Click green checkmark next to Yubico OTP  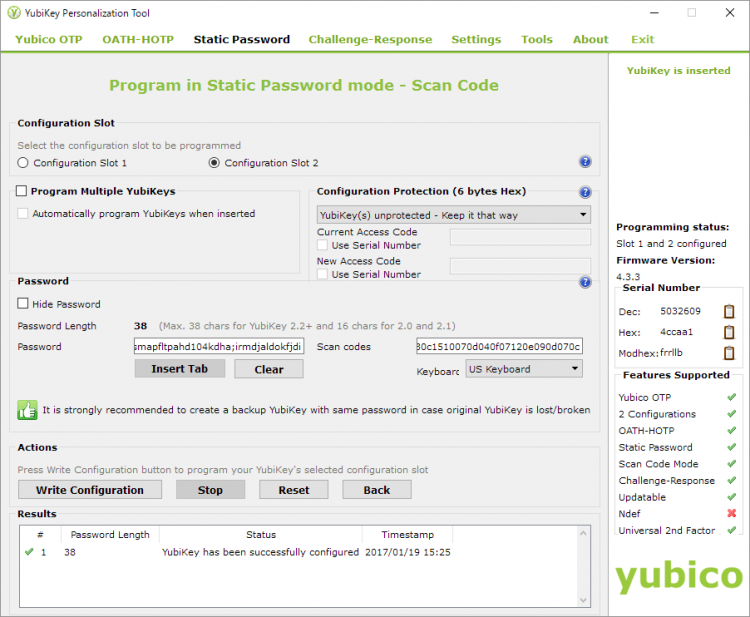pyautogui.click(x=731, y=397)
